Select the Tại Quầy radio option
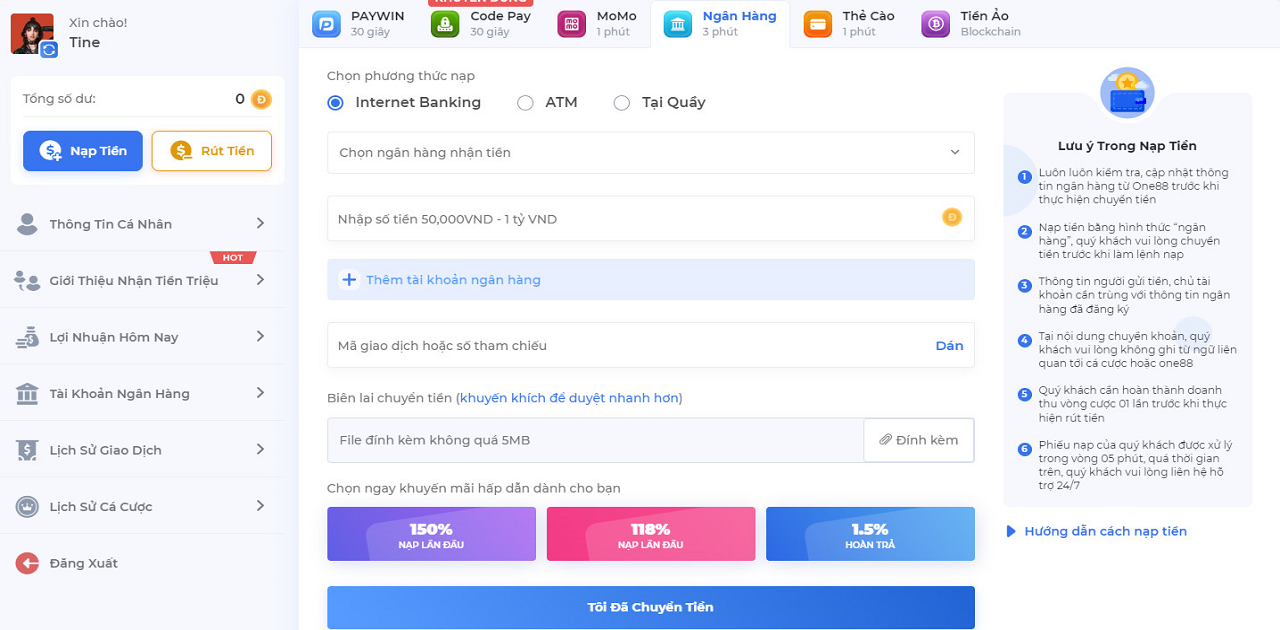The image size is (1280, 630). [x=622, y=102]
